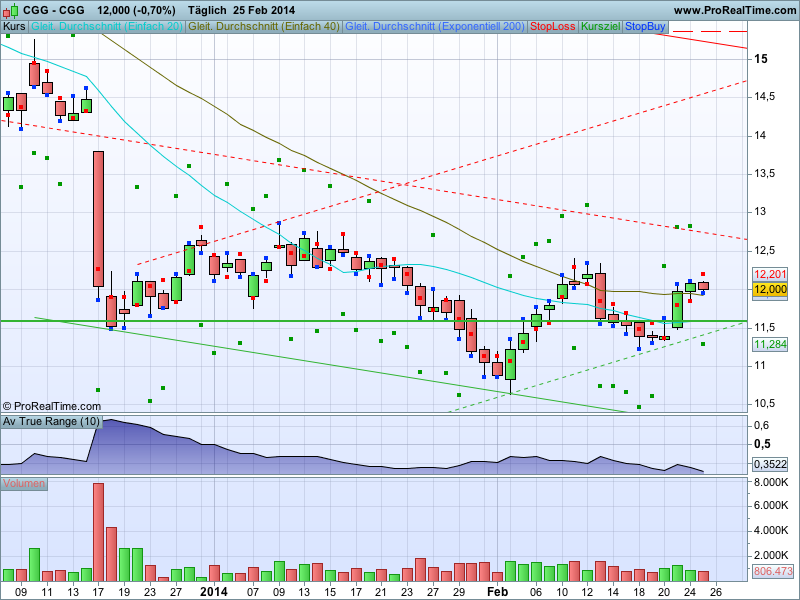The width and height of the screenshot is (800, 600).
Task: Click the green 11,284 price tag
Action: 770,344
